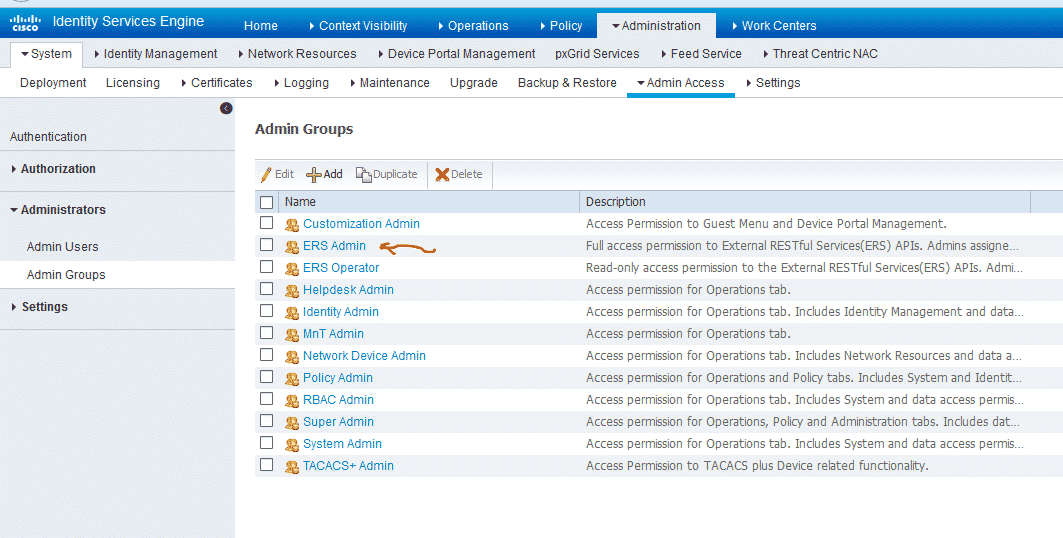Open the Context Visibility dropdown menu

(x=358, y=26)
